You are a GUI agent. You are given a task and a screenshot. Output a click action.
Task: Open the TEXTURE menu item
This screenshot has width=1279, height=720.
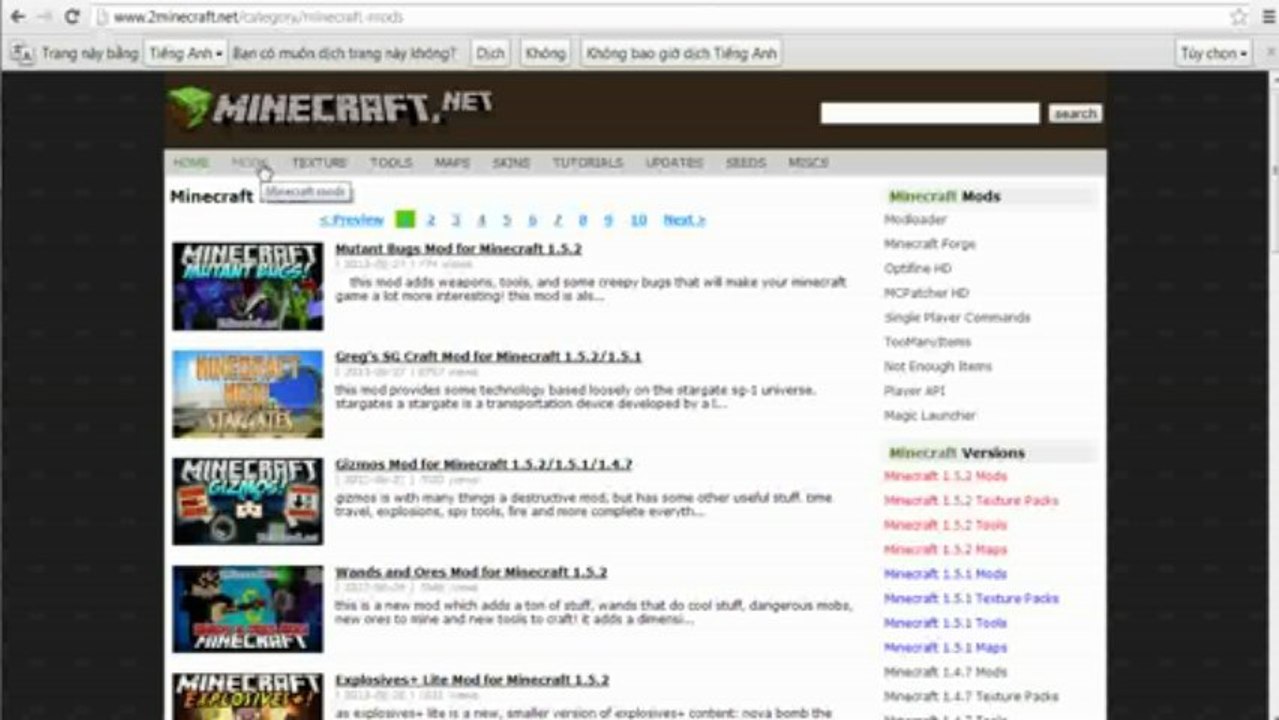click(319, 162)
